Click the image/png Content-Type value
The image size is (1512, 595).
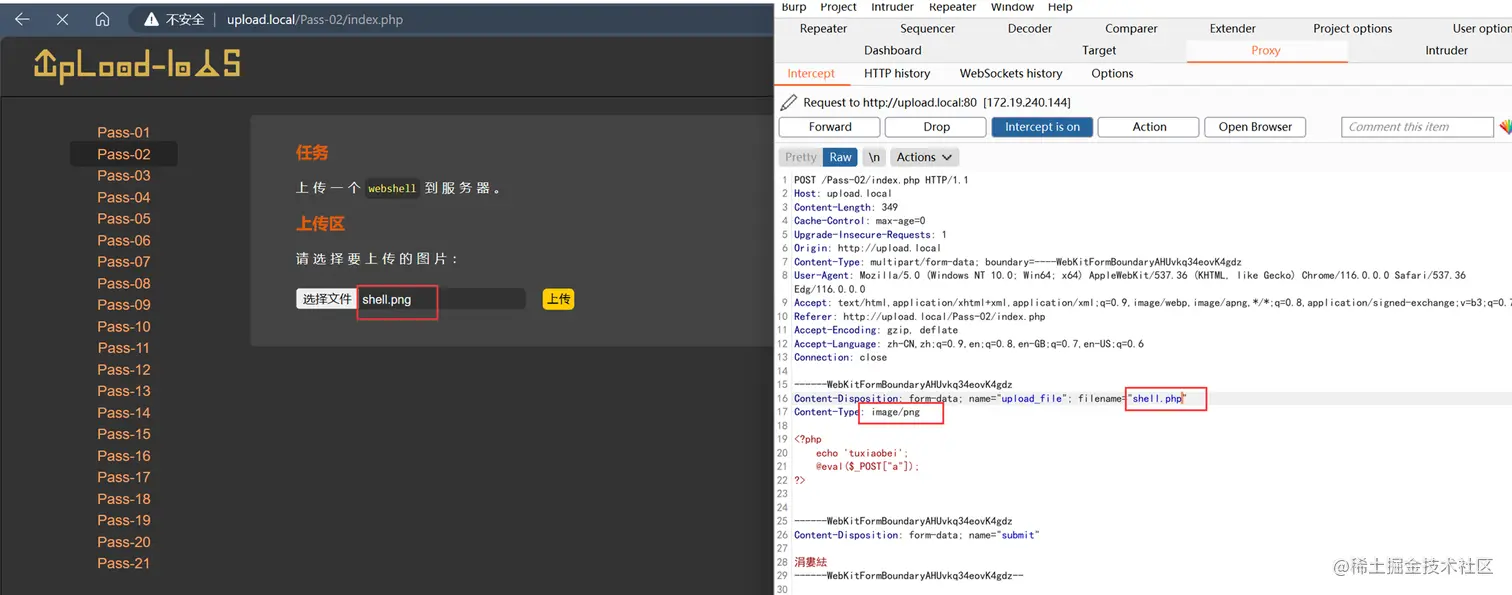(895, 412)
